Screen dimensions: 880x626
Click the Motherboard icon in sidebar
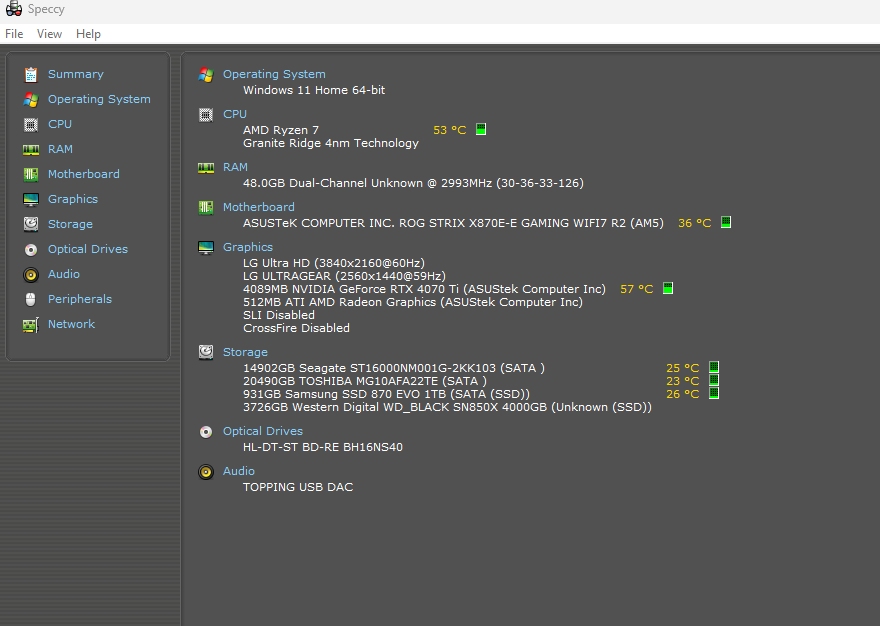click(x=31, y=175)
